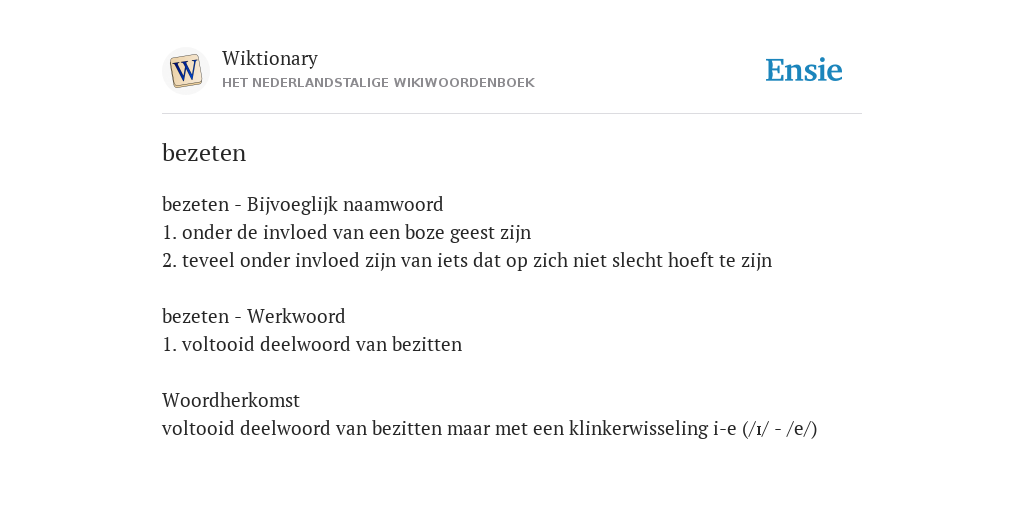Select the Wiktionary source title
The image size is (1024, 512).
(270, 58)
